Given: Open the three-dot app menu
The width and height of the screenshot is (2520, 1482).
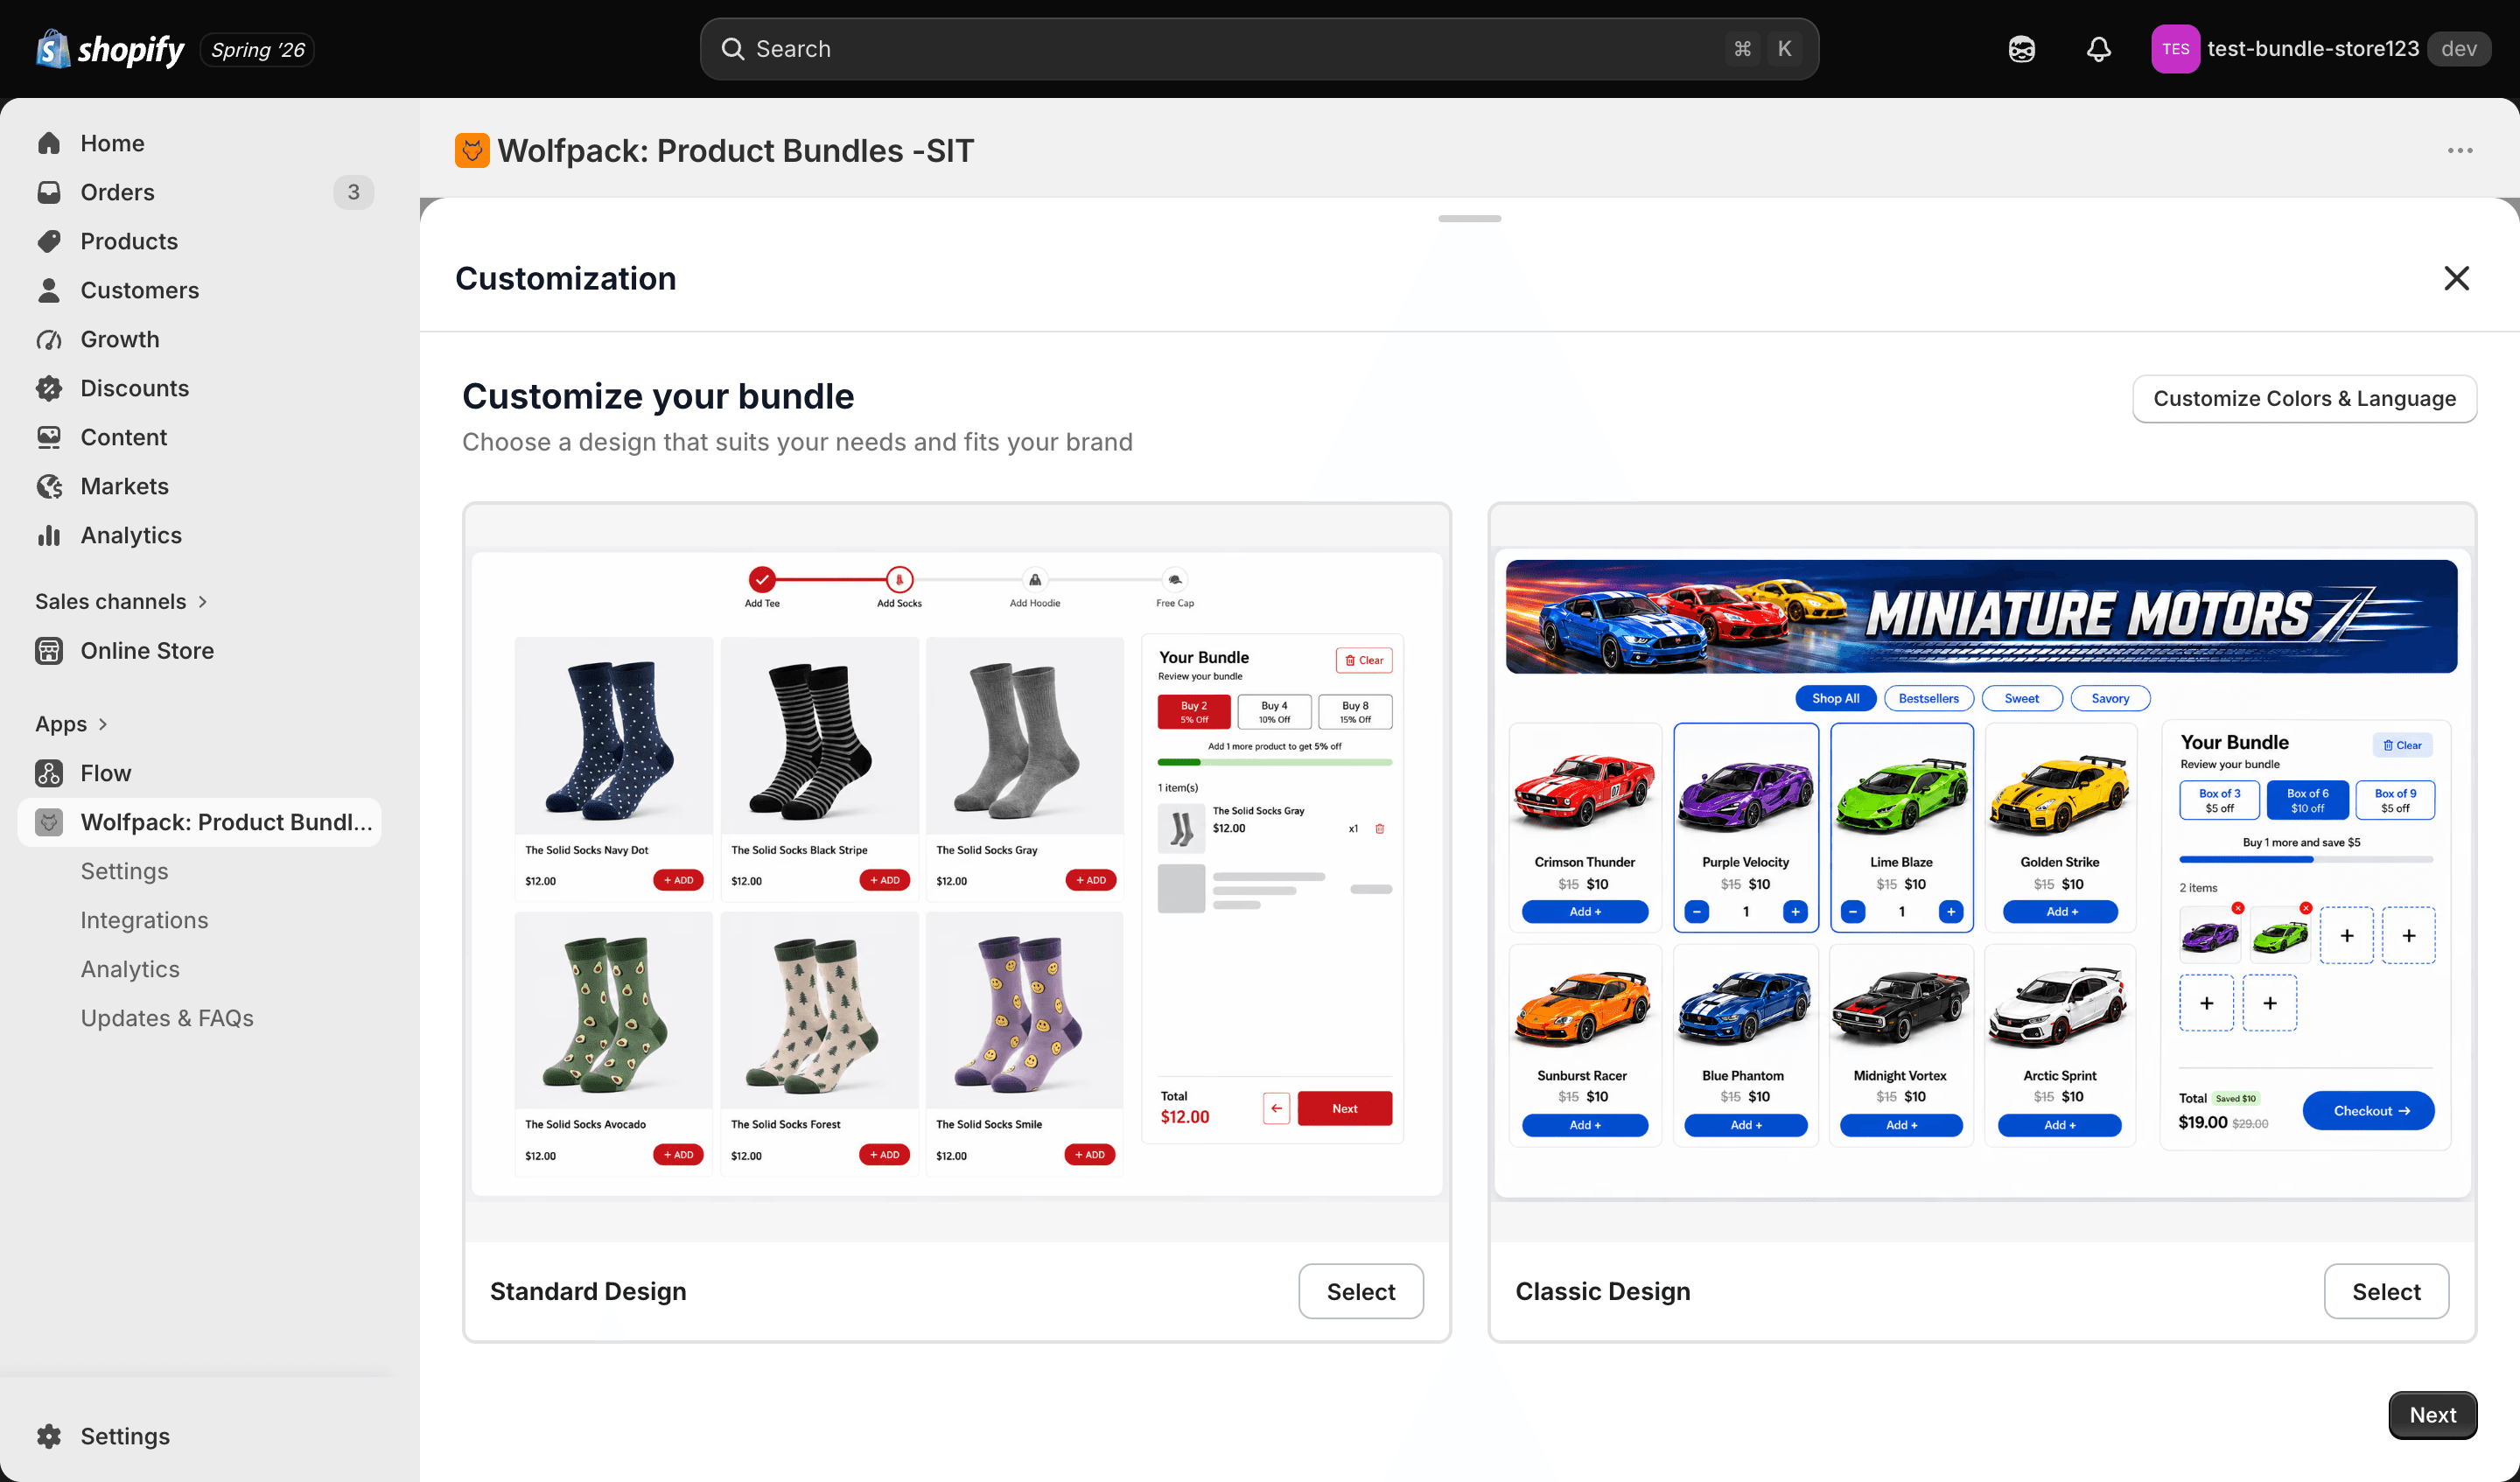Looking at the screenshot, I should pos(2459,151).
